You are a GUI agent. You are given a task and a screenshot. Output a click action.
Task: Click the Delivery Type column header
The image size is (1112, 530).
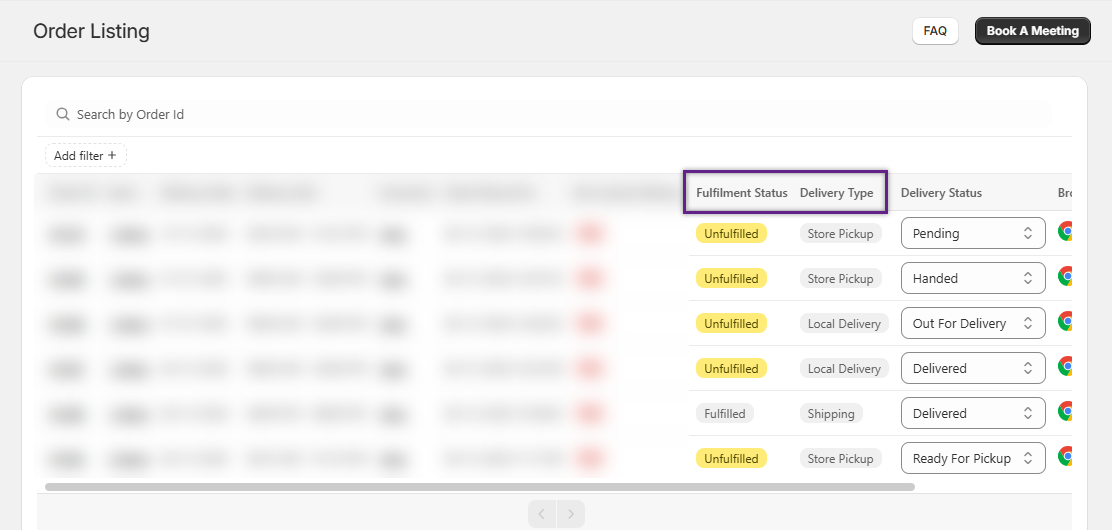[836, 193]
